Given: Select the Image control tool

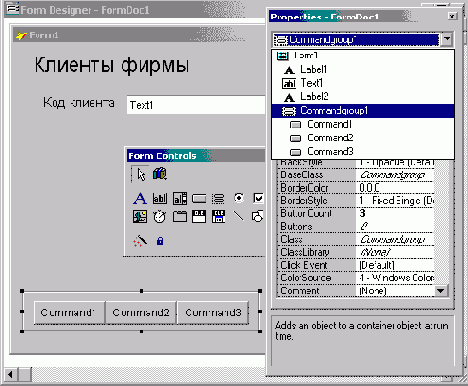Looking at the screenshot, I should (x=140, y=217).
